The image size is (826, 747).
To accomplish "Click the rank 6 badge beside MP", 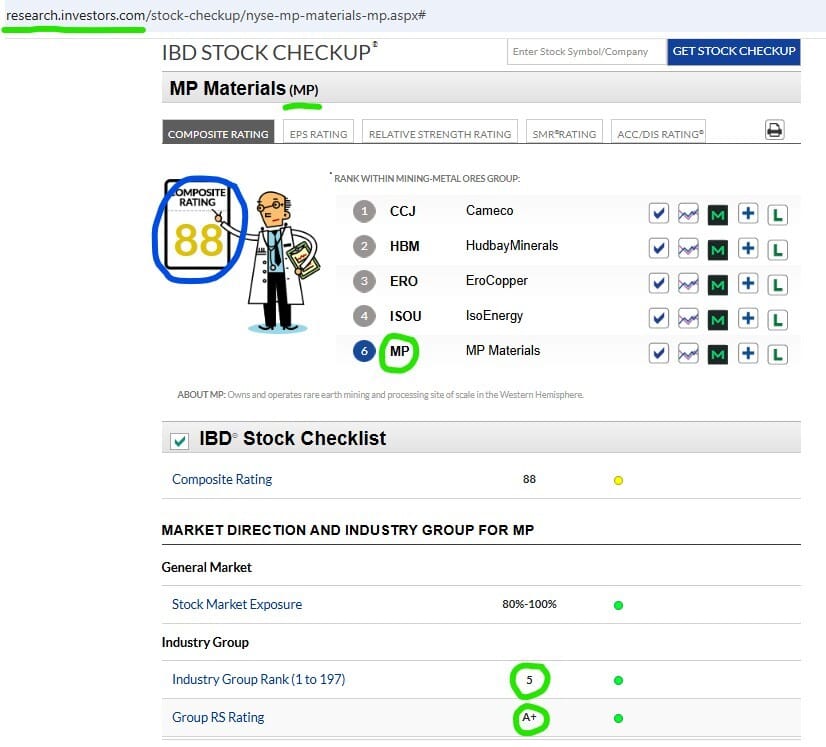I will point(364,351).
